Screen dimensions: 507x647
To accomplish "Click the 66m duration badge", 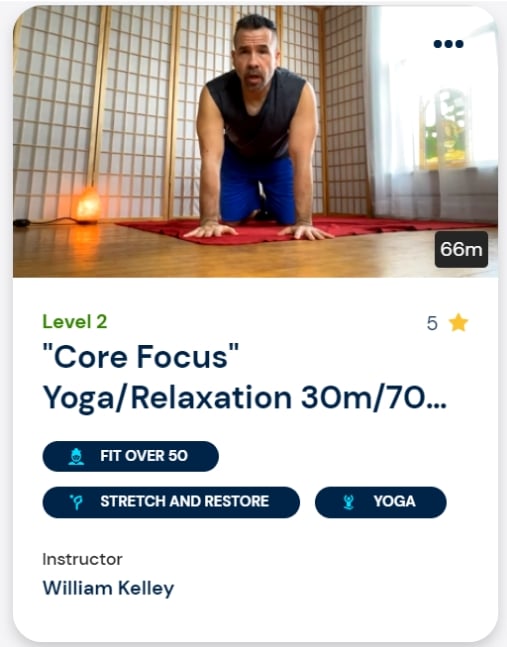I will point(461,249).
